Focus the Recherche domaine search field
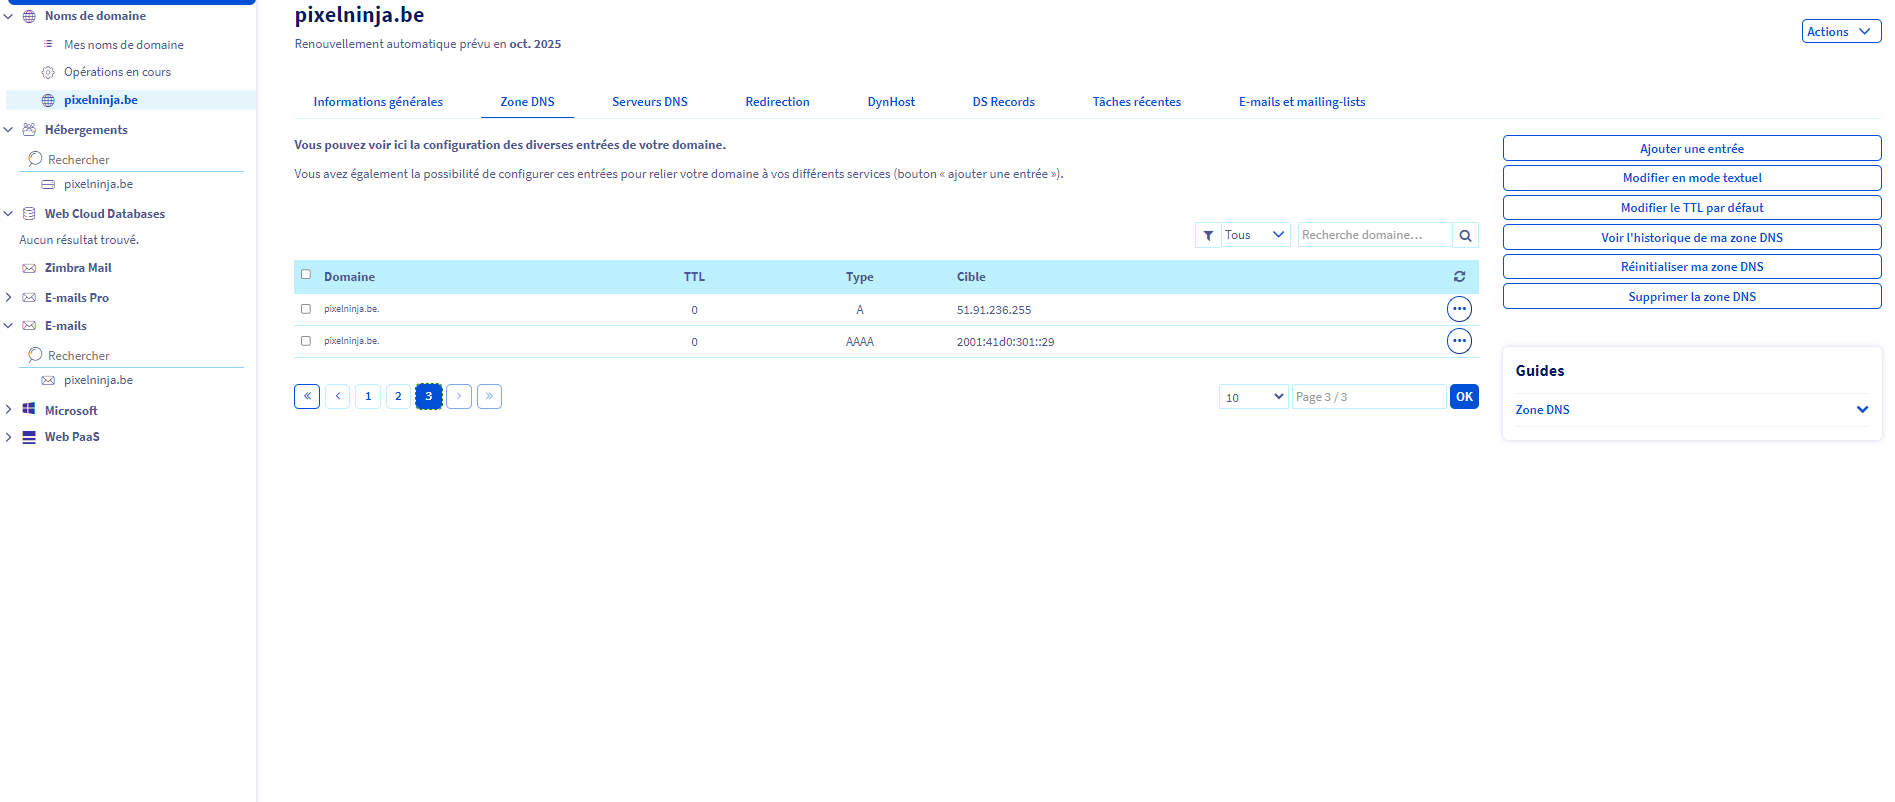The height and width of the screenshot is (802, 1895). point(1374,235)
